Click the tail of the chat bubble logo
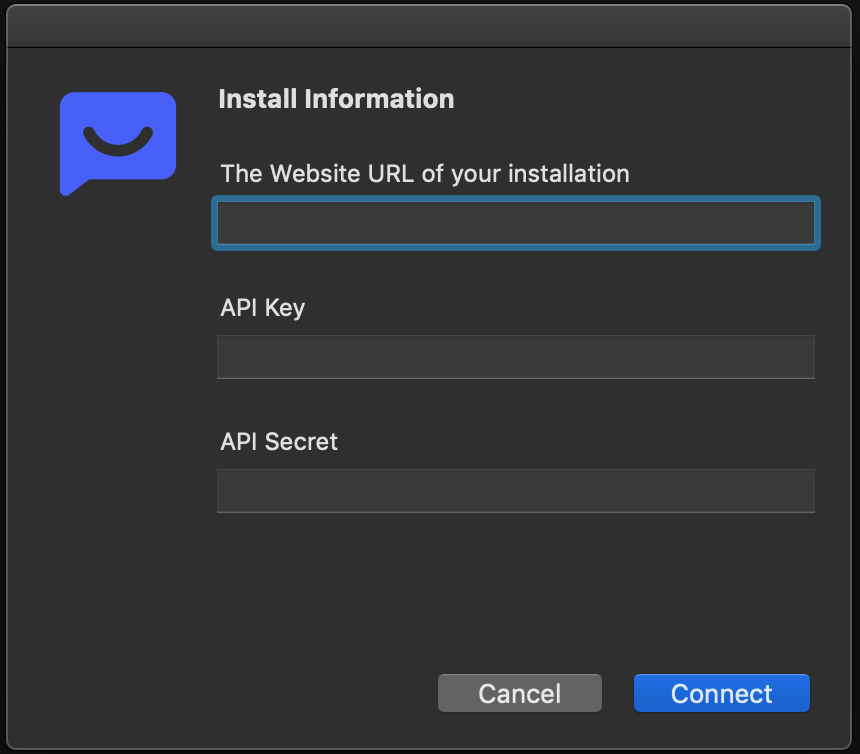The width and height of the screenshot is (860, 754). pyautogui.click(x=68, y=187)
